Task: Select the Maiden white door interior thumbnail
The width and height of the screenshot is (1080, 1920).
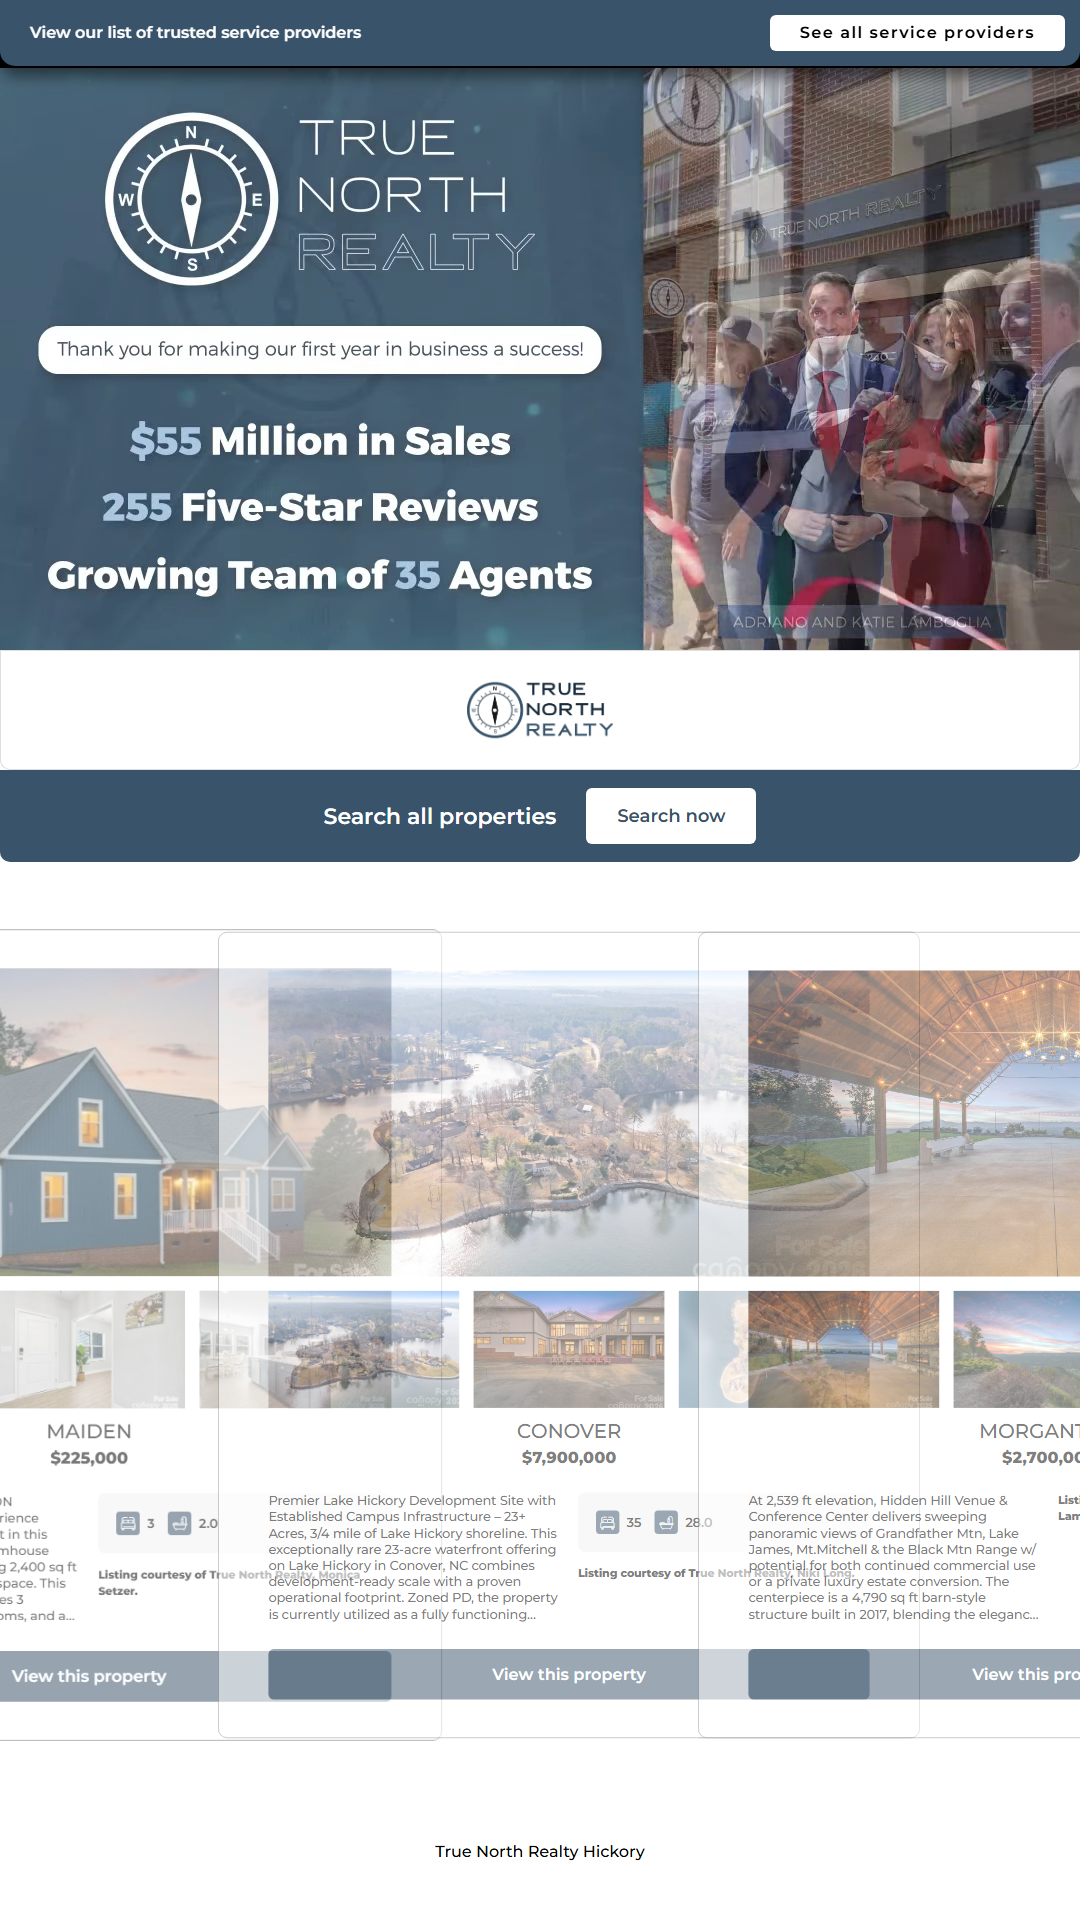Action: (92, 1349)
